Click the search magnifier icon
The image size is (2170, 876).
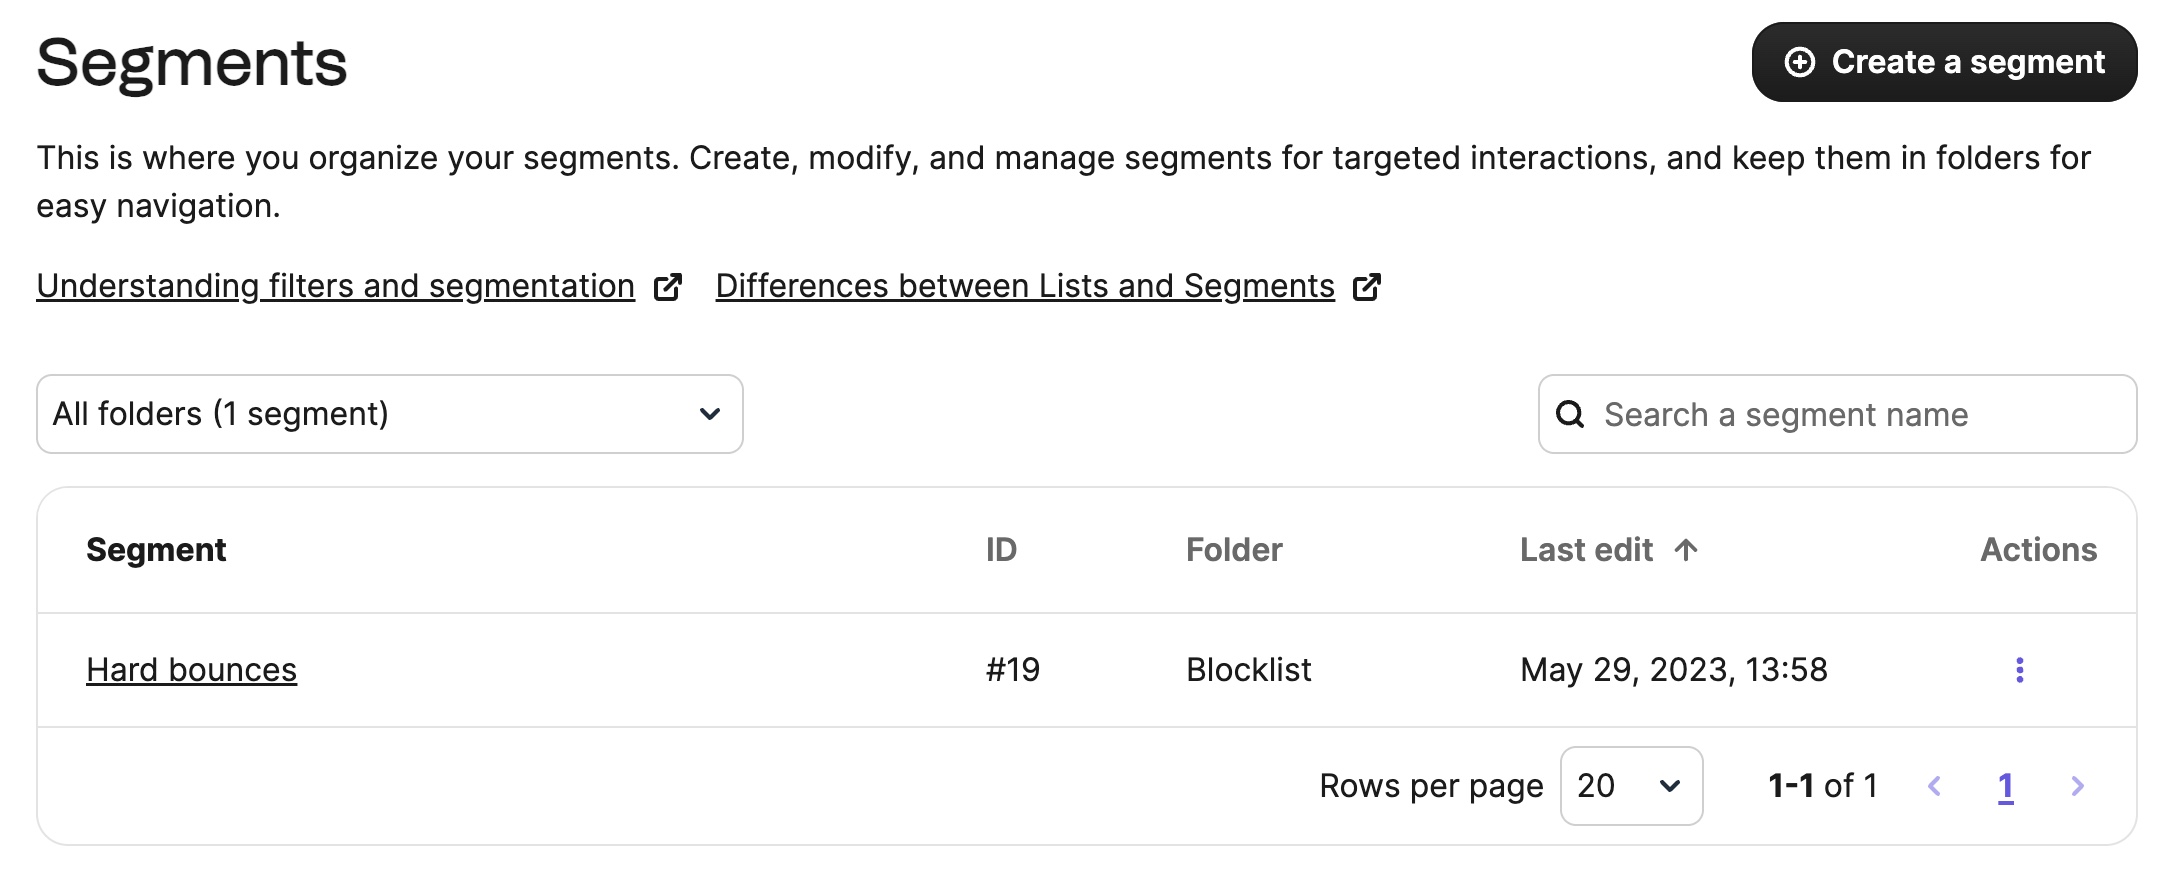tap(1572, 414)
